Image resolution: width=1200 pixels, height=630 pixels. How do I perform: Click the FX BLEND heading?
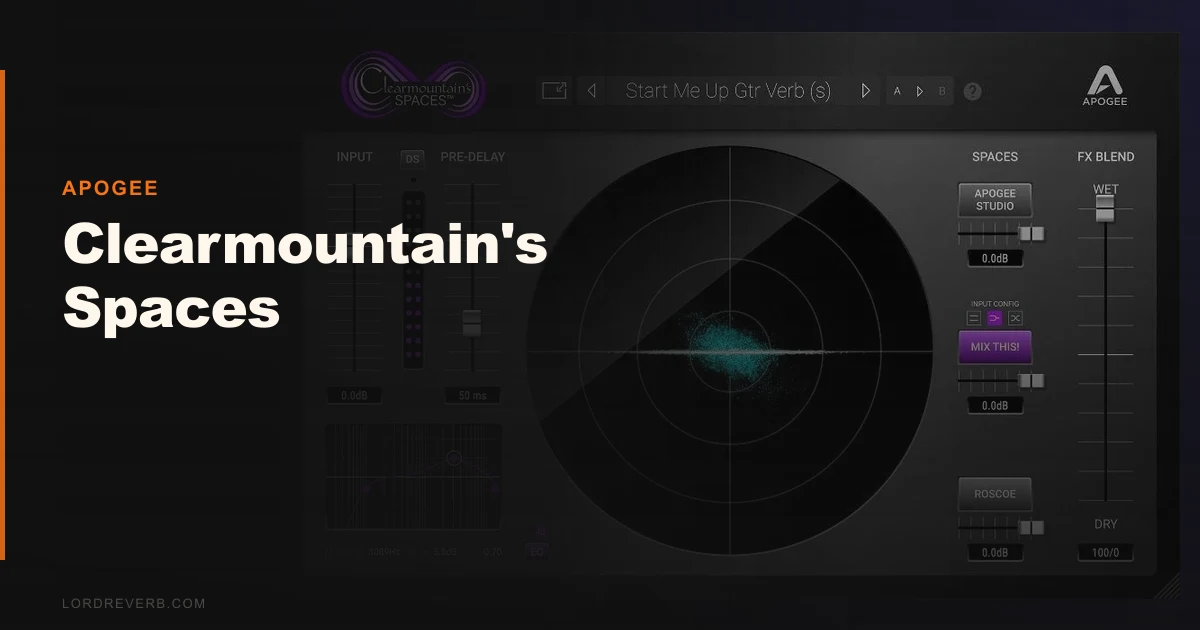(1106, 157)
